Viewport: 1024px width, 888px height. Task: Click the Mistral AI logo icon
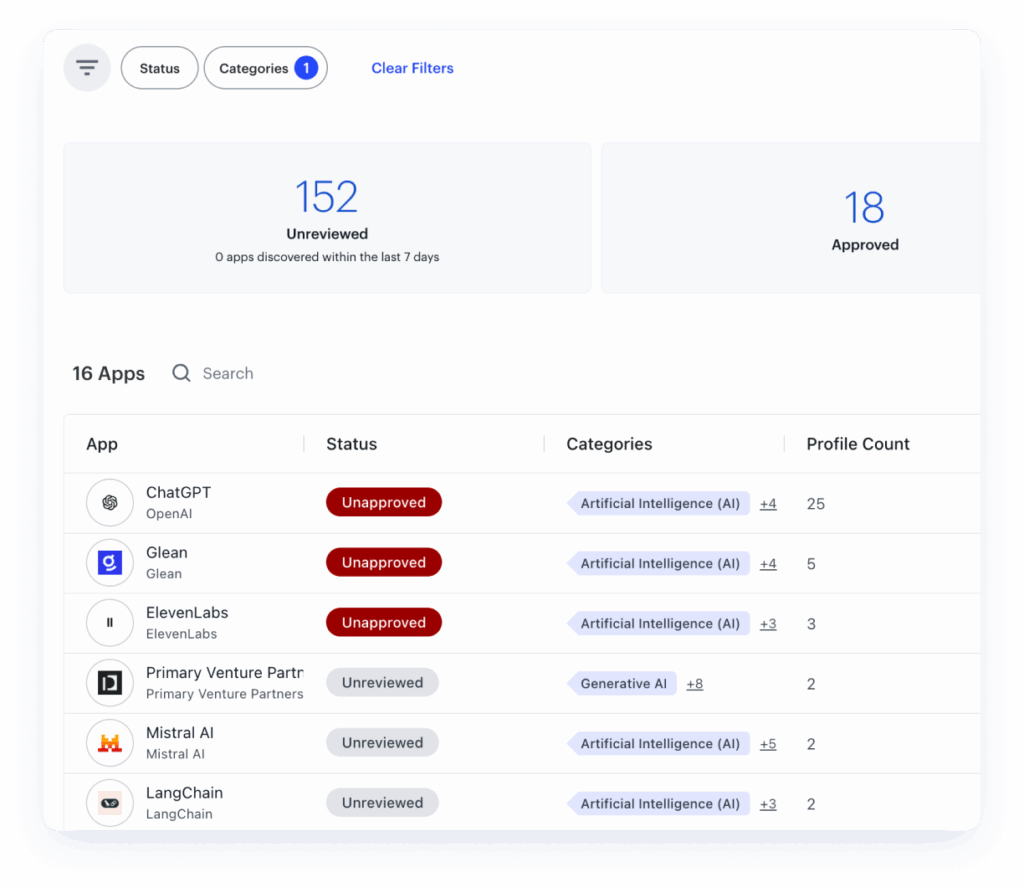tap(110, 743)
